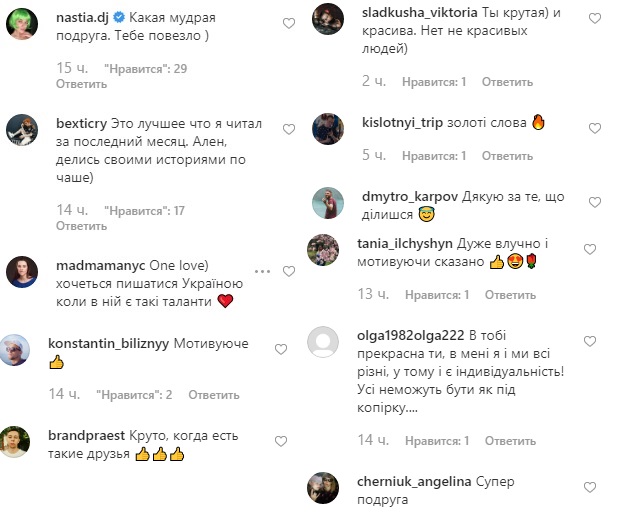Image resolution: width=617 pixels, height=518 pixels.
Task: Heart kislotnyi_trip's comment
Action: click(x=594, y=128)
